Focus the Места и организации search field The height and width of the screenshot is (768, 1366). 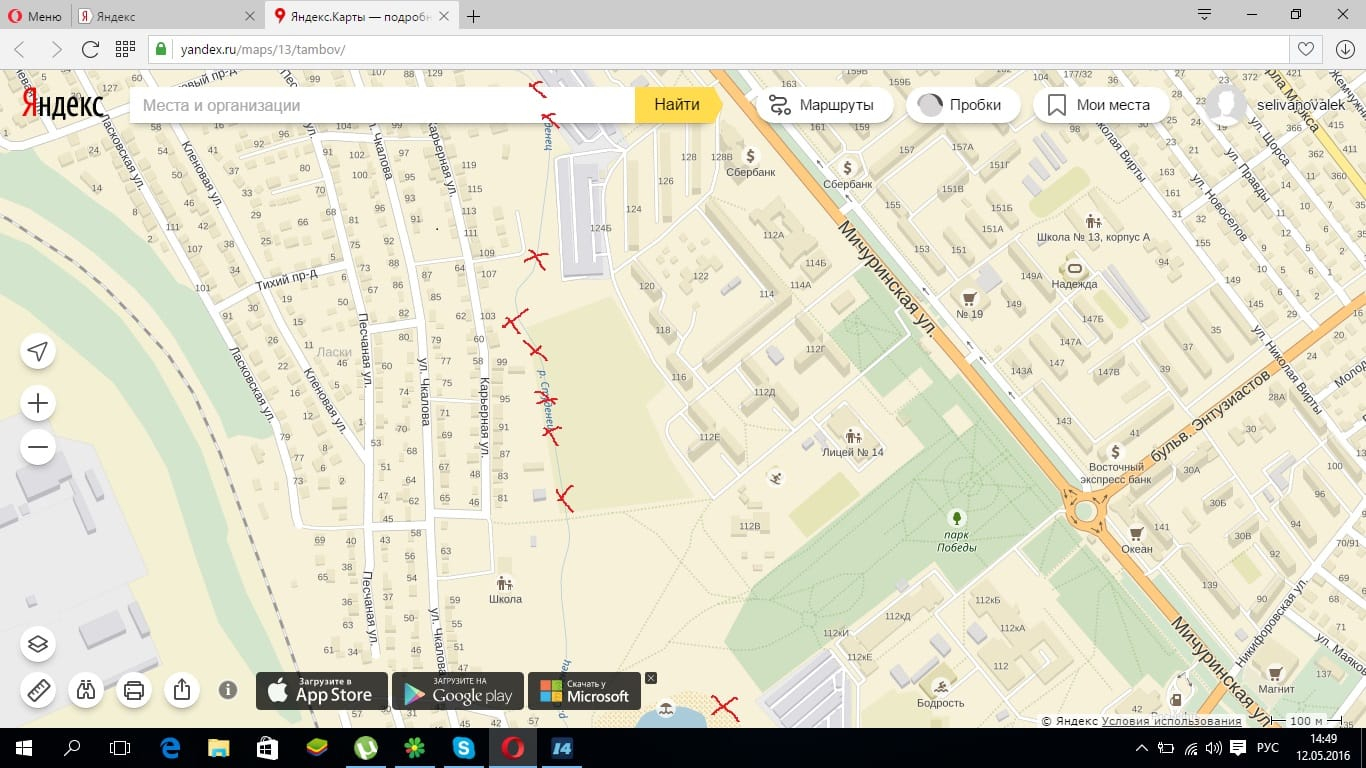[382, 105]
